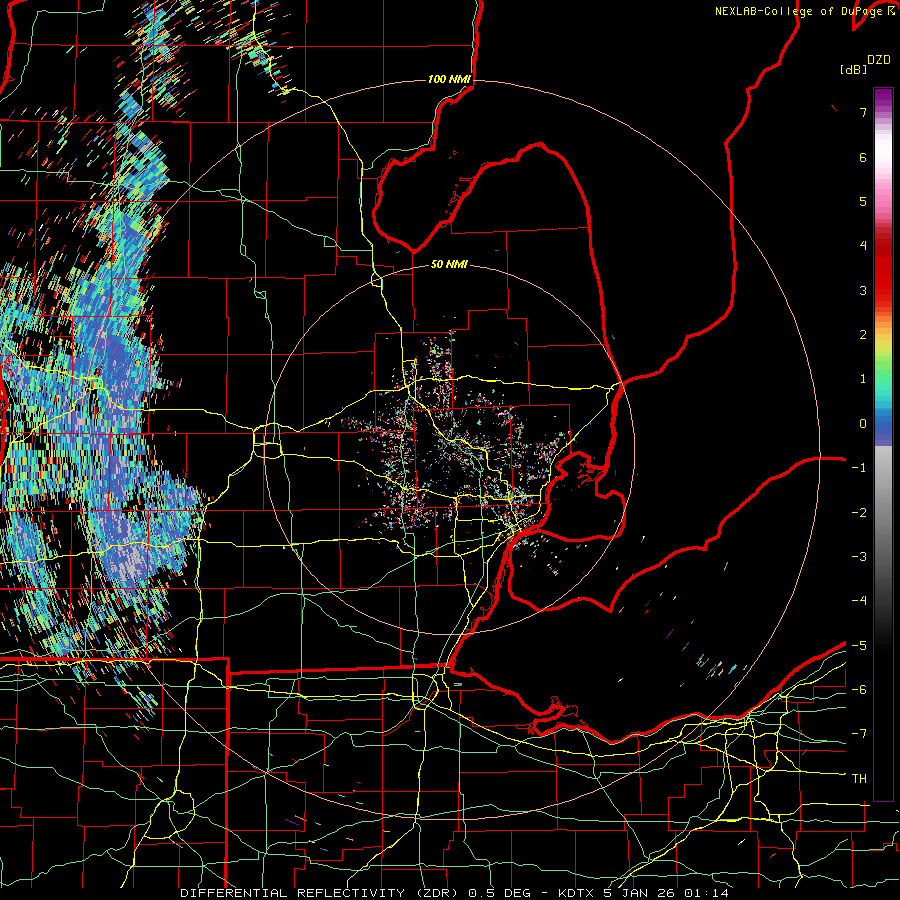
Task: Click the ZDR color scale bar
Action: [883, 444]
